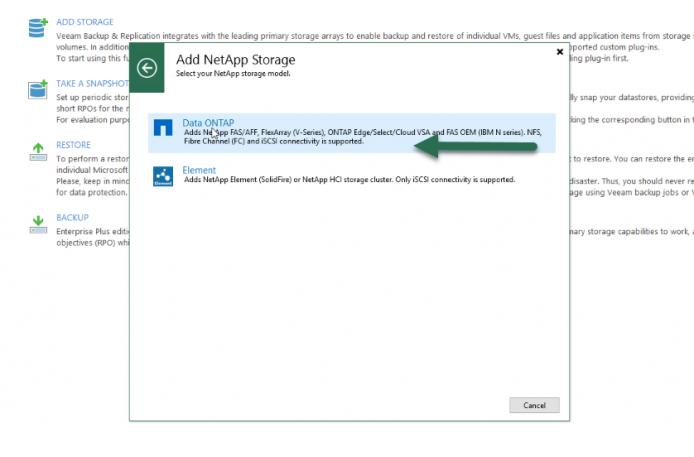Image resolution: width=694 pixels, height=457 pixels.
Task: Click the green up-arrow Restore icon
Action: click(38, 152)
